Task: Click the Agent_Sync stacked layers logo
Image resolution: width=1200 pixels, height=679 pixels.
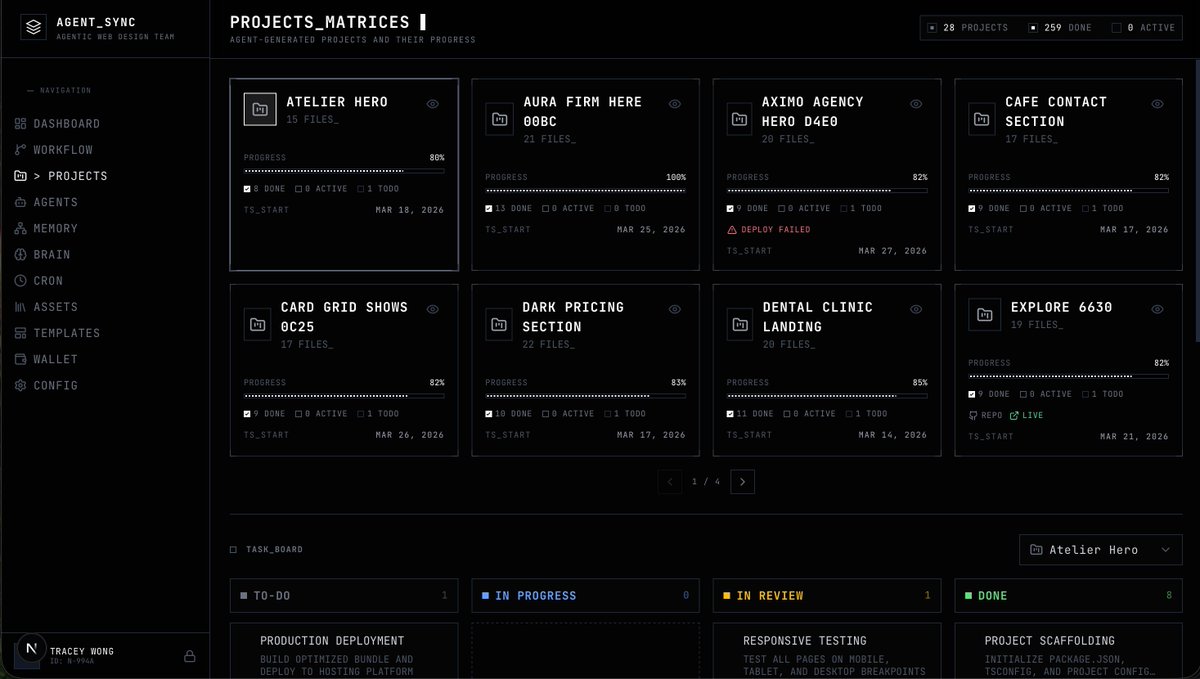Action: 34,28
